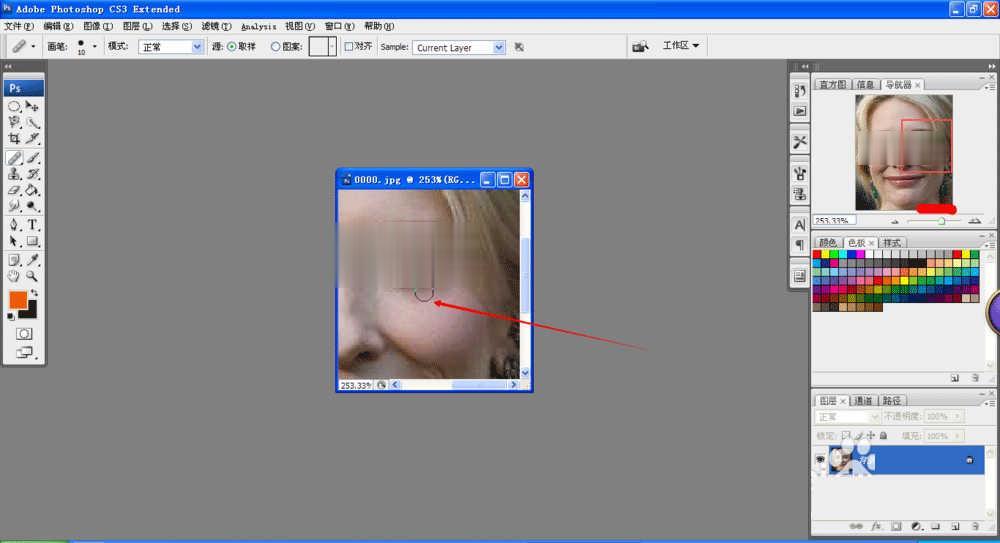
Task: Open the Sample Current Layer dropdown
Action: pyautogui.click(x=459, y=47)
